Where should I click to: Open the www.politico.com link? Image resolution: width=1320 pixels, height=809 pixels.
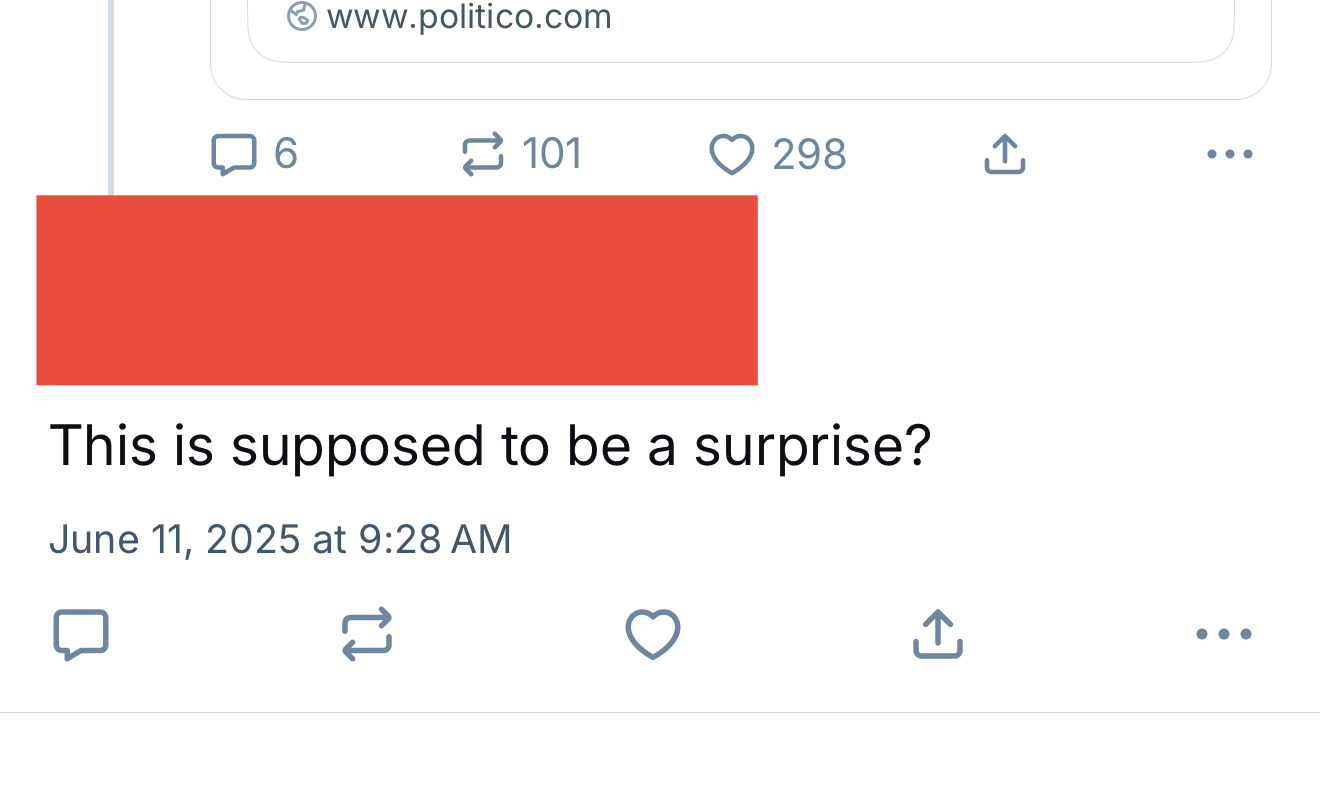point(468,17)
